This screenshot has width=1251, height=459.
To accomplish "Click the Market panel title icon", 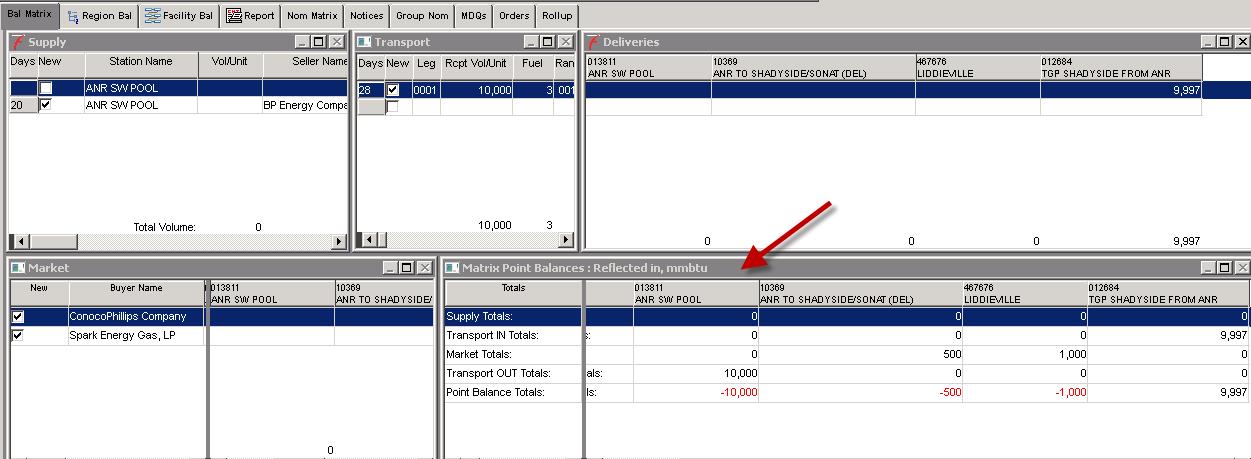I will pos(18,268).
